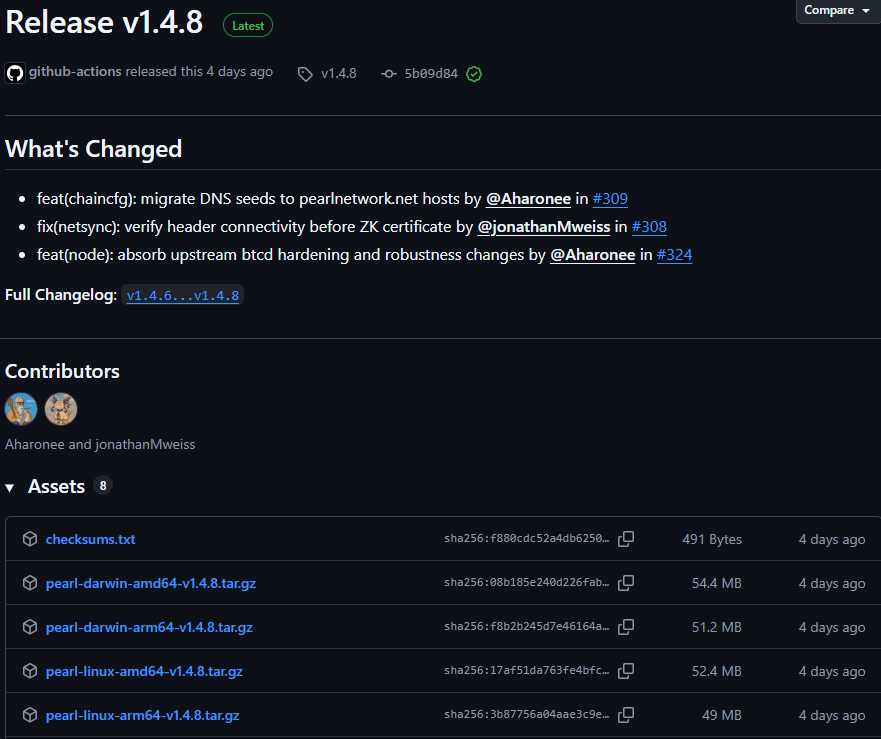Image resolution: width=881 pixels, height=739 pixels.
Task: Click the commit icon beside 5b09d84
Action: click(x=388, y=74)
